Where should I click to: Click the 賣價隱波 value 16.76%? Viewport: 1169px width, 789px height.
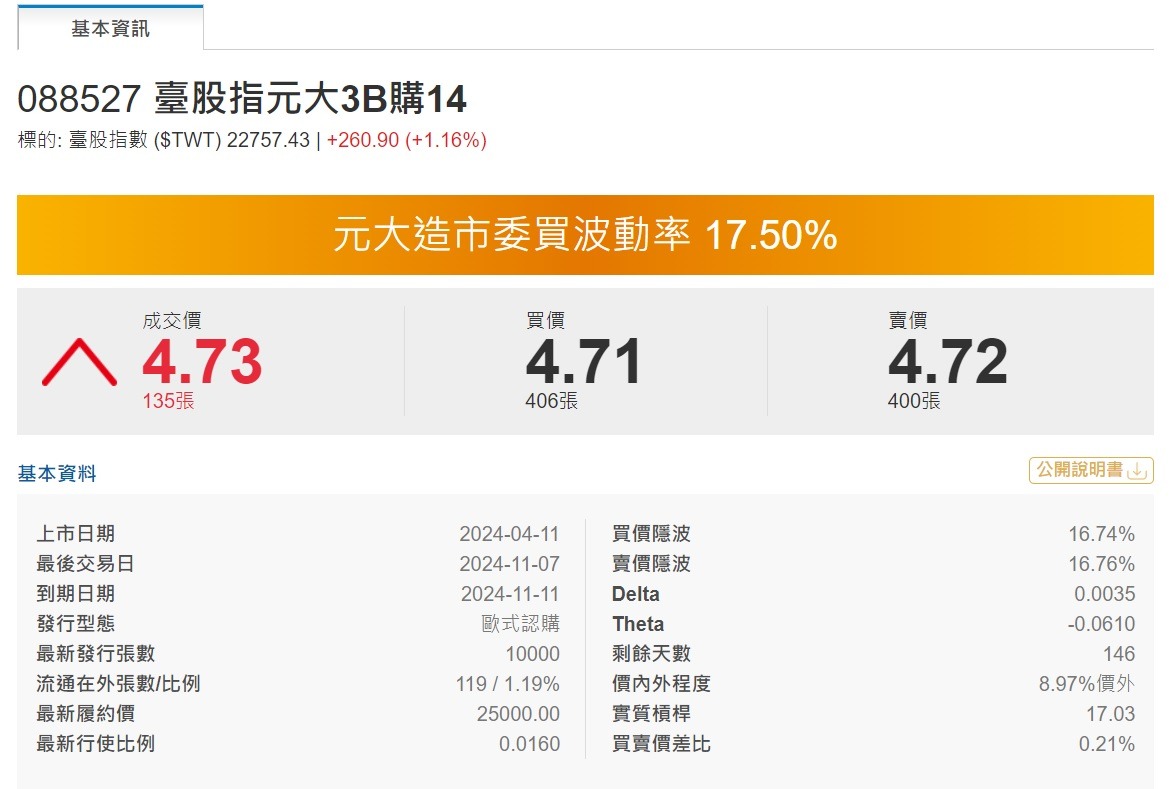[x=1101, y=564]
